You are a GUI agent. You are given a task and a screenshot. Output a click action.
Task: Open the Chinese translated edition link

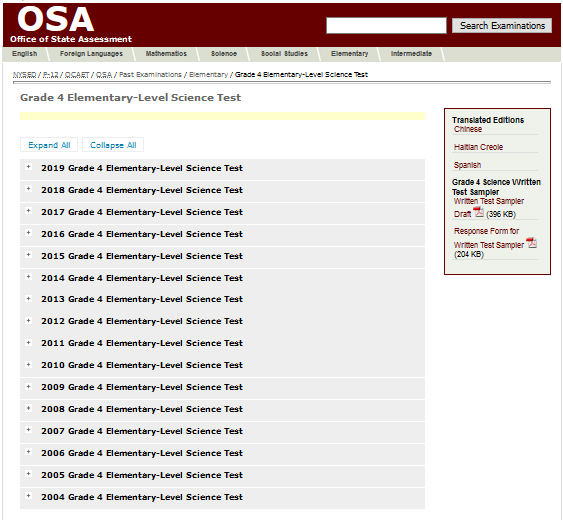pyautogui.click(x=467, y=129)
